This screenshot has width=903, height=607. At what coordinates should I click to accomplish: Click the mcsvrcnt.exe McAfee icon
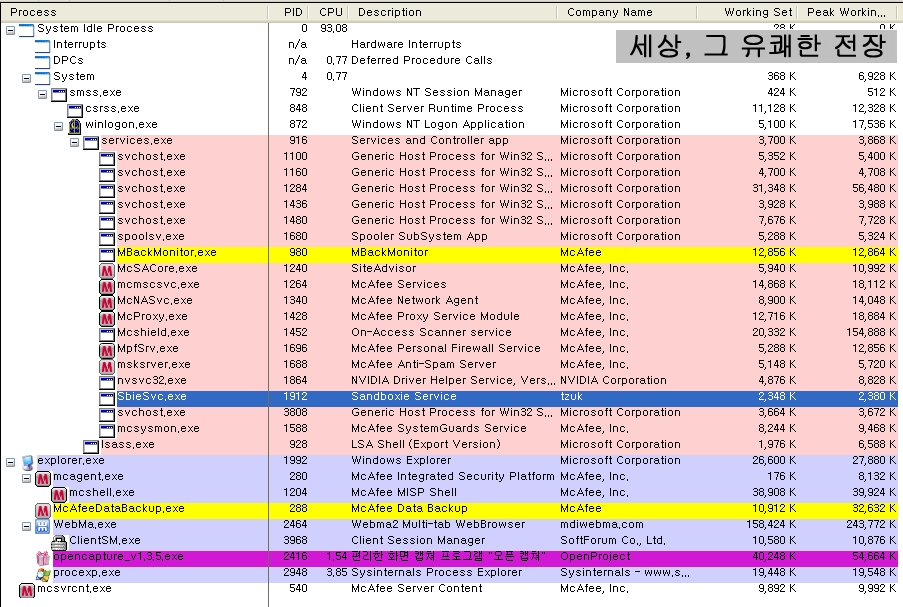coord(26,590)
